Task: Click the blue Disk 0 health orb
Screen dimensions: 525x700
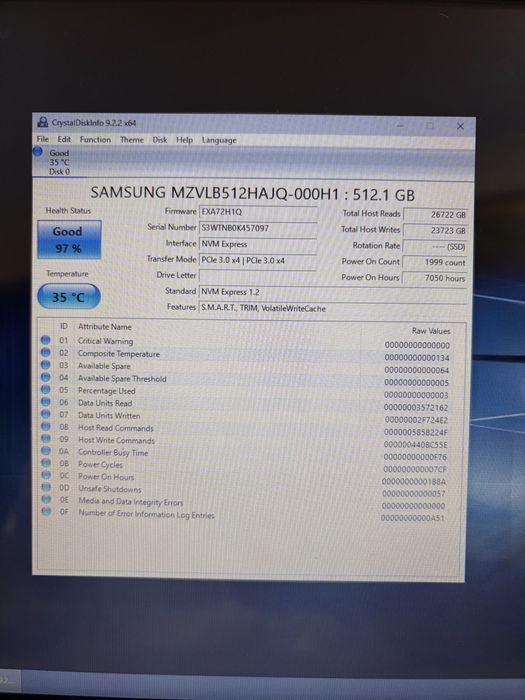Action: pos(38,152)
